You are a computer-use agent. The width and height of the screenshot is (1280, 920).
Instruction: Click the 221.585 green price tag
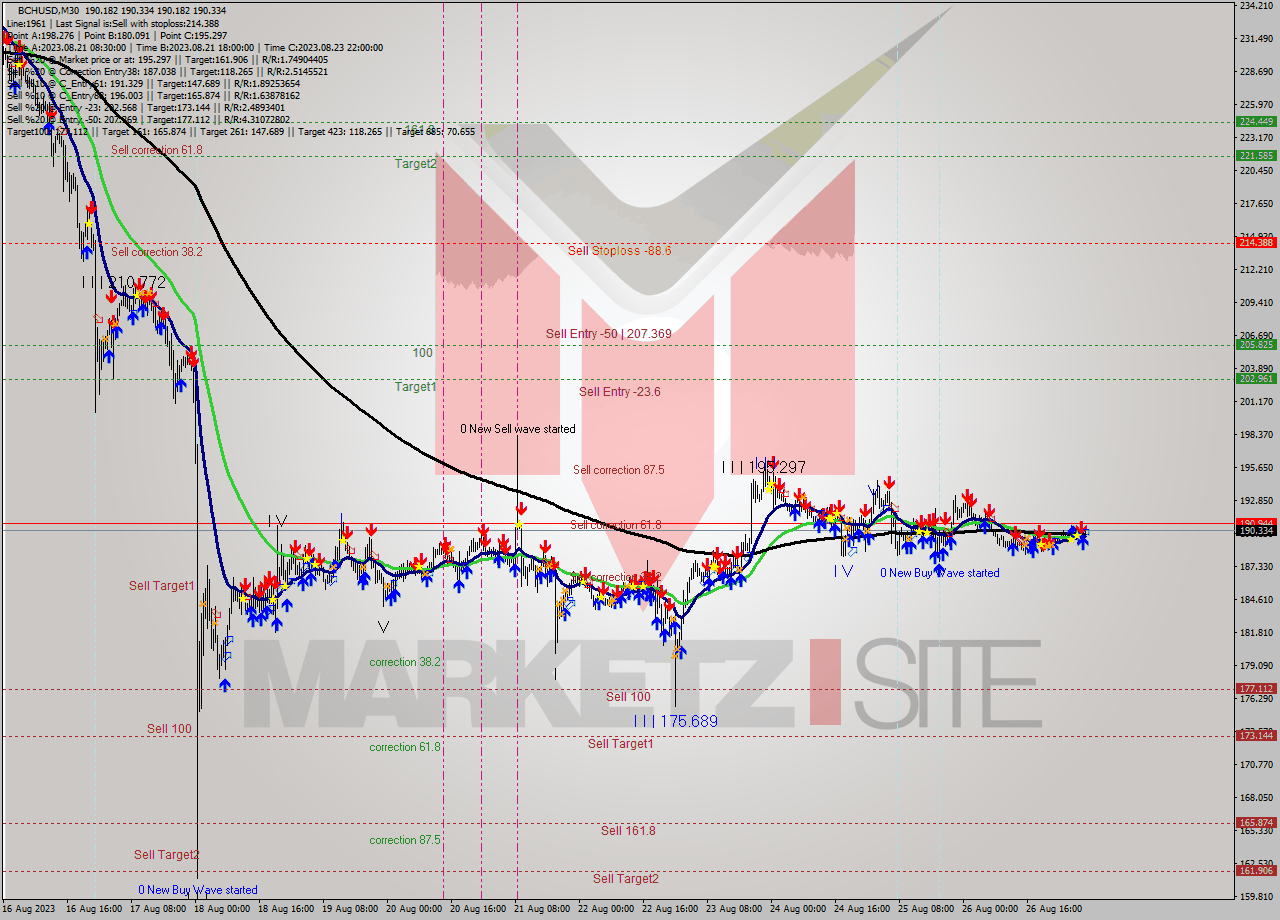click(x=1256, y=156)
